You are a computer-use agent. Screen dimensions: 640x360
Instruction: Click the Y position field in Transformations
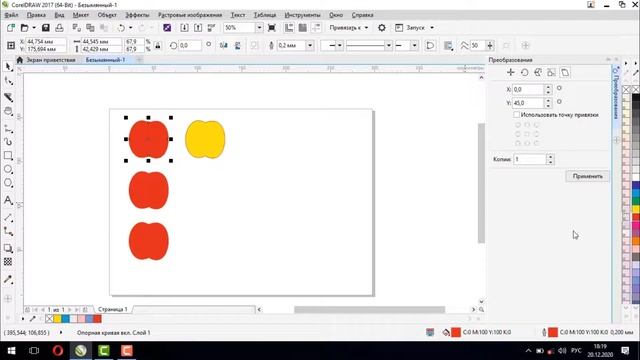(x=528, y=103)
